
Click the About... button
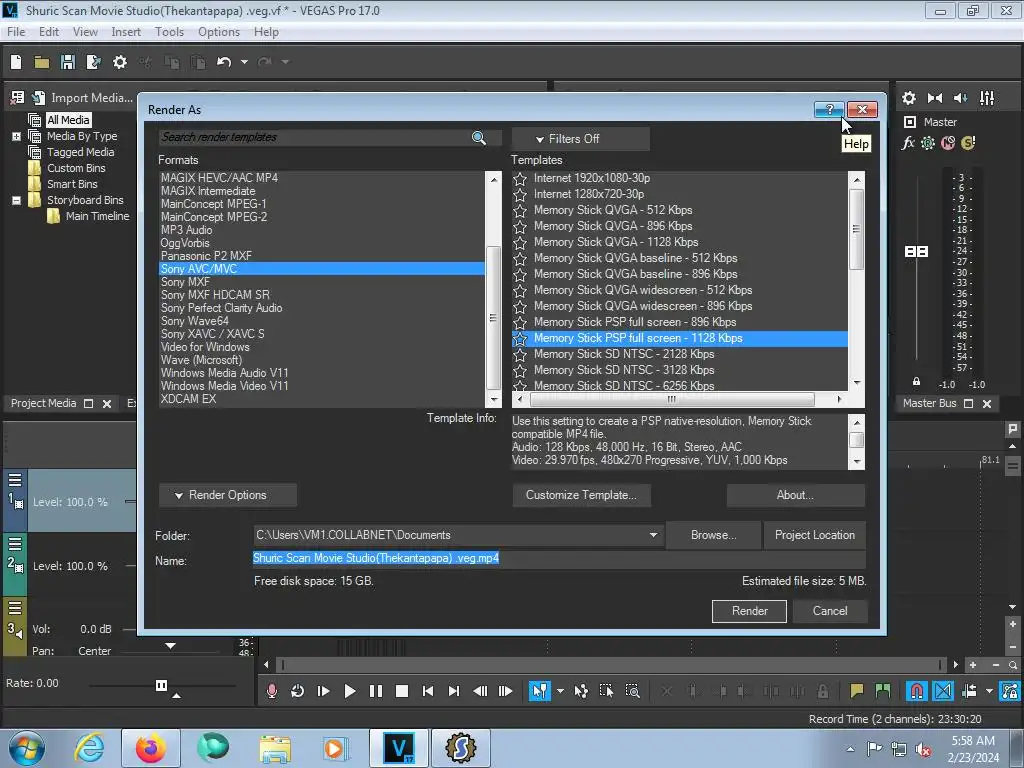[795, 495]
